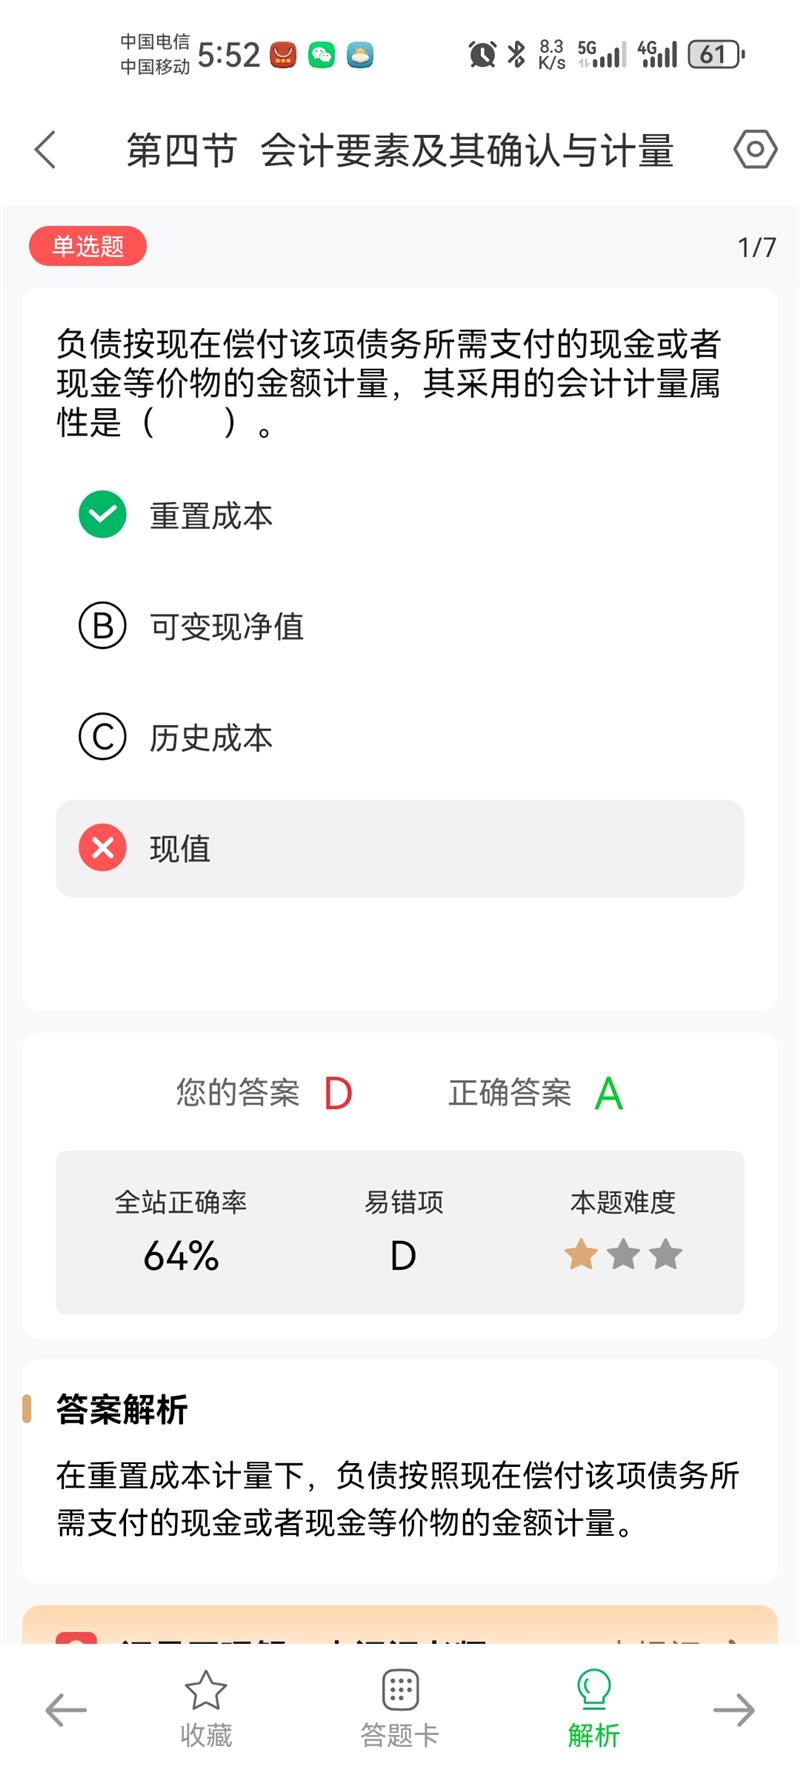Tap the WeChat icon in the status bar
800x1777 pixels.
pos(322,54)
